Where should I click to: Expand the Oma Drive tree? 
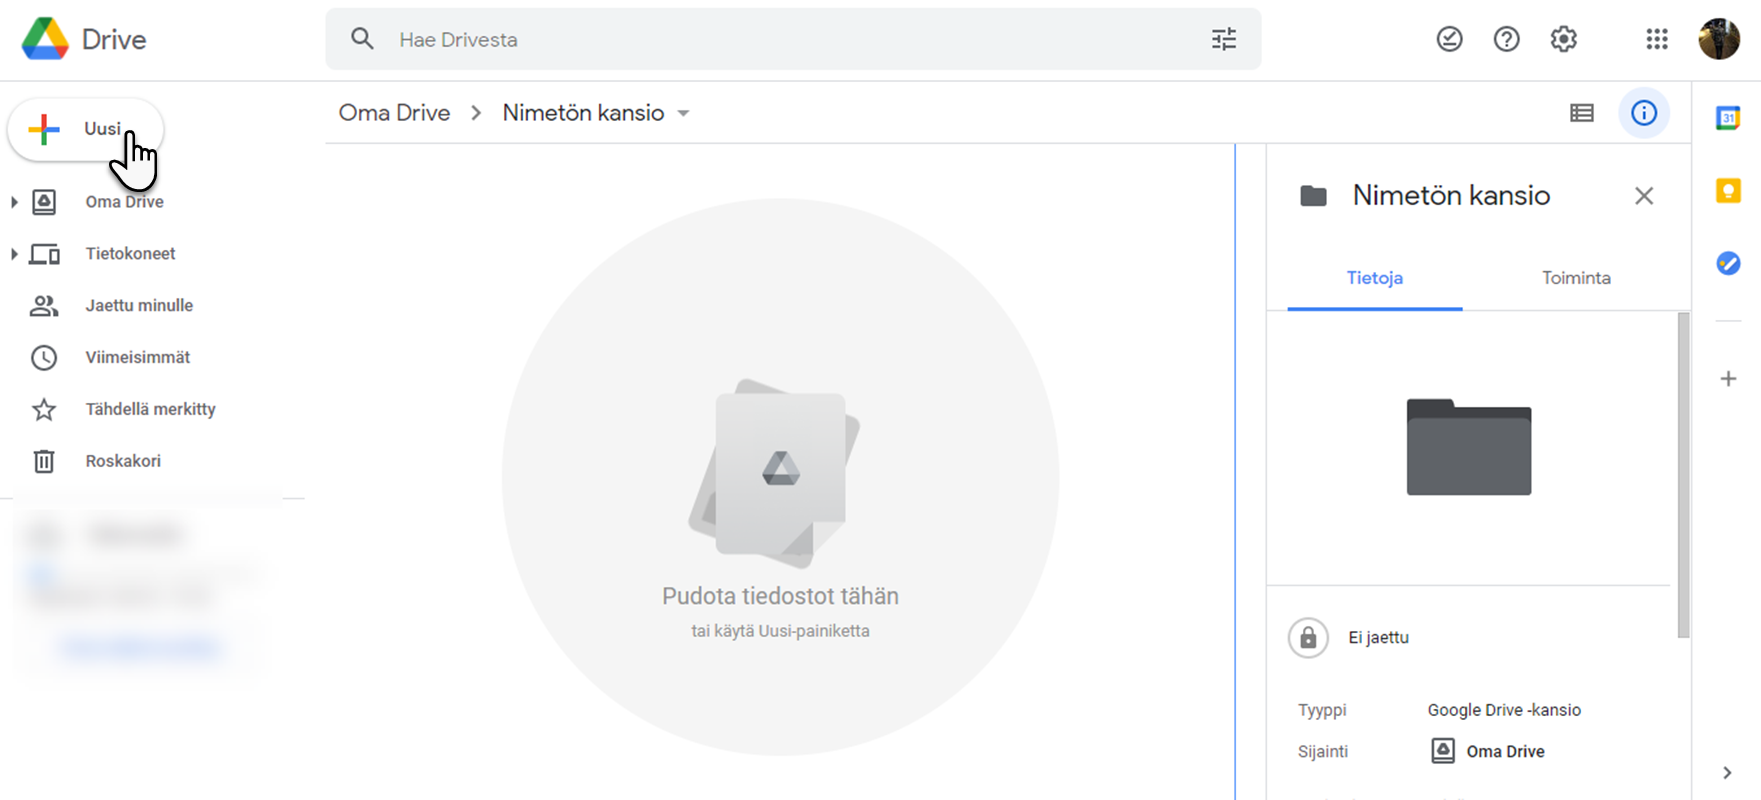14,202
